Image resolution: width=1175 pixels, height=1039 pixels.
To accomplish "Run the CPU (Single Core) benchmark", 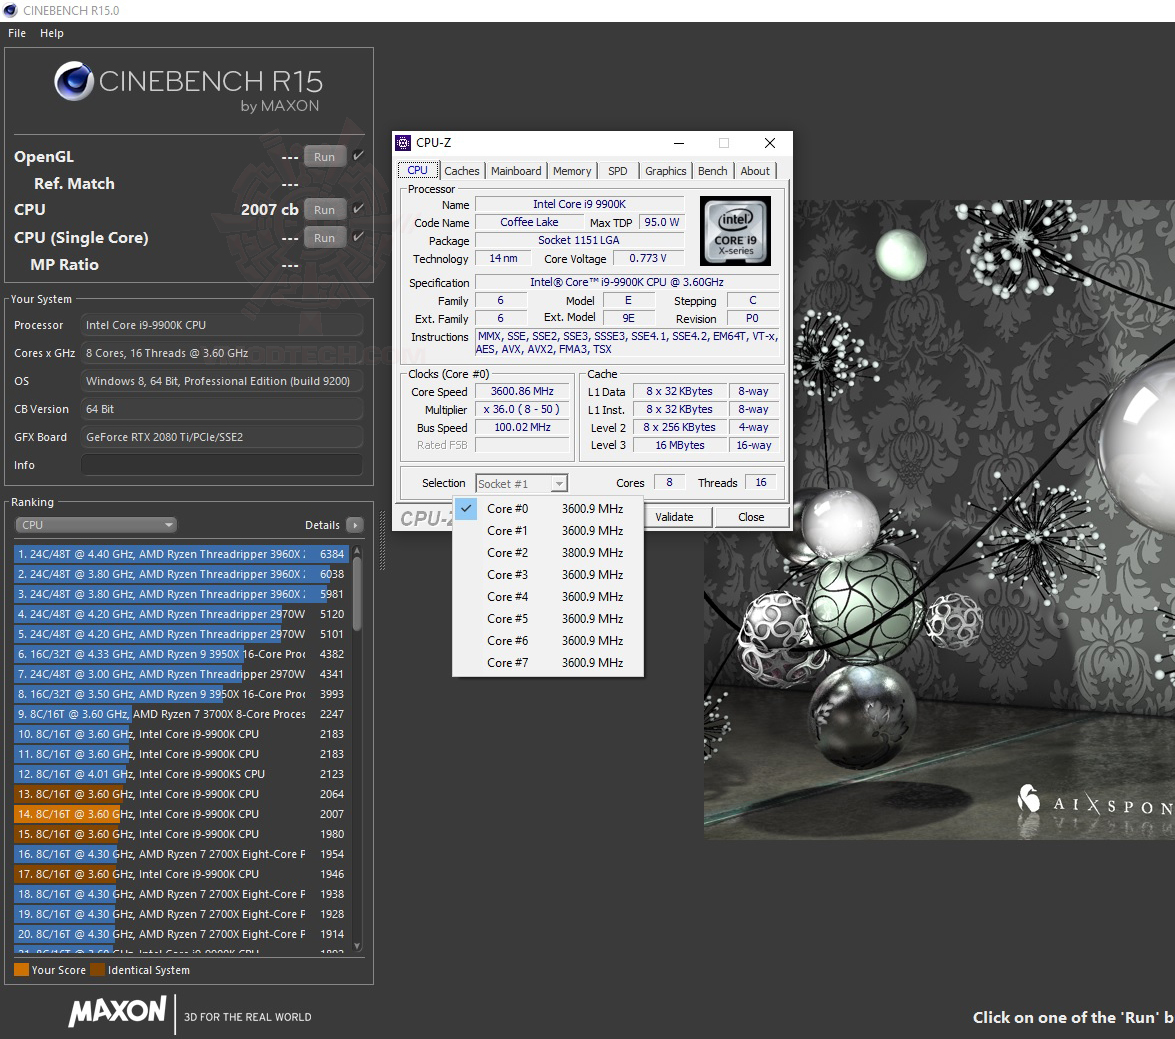I will point(324,237).
